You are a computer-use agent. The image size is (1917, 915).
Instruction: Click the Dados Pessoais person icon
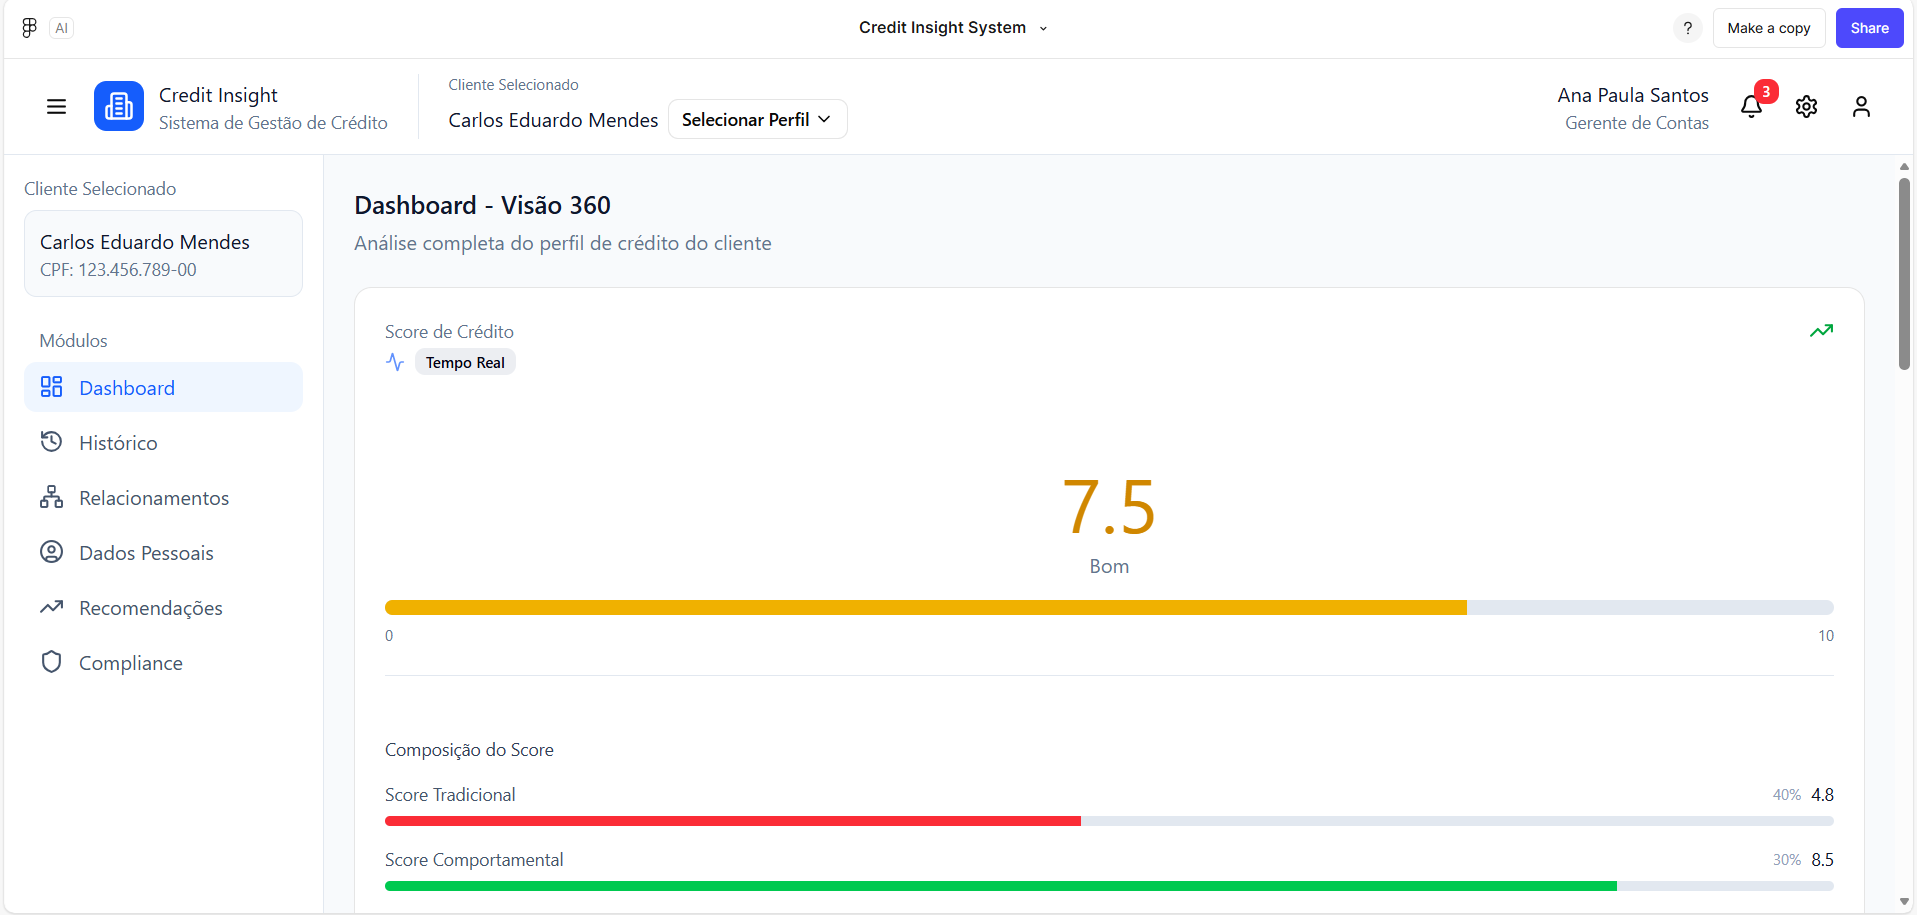pos(51,552)
